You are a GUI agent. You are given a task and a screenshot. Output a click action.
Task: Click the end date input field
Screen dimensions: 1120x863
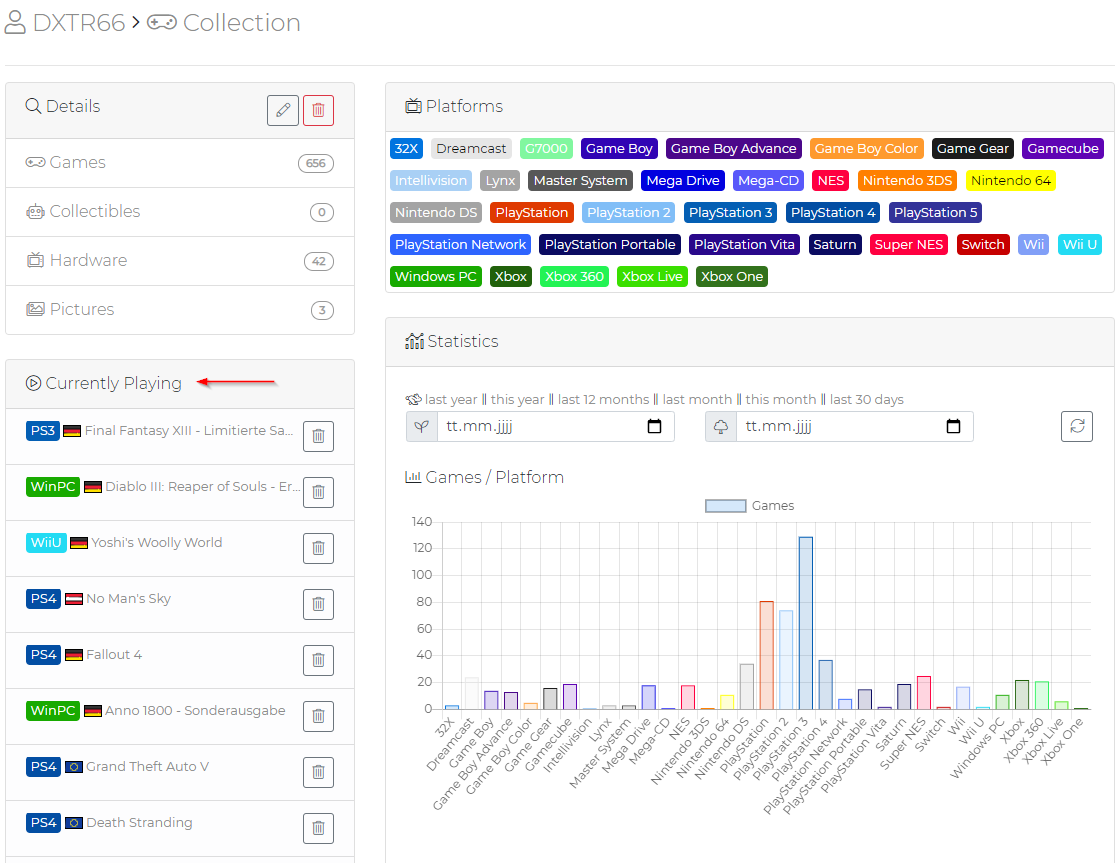point(854,426)
